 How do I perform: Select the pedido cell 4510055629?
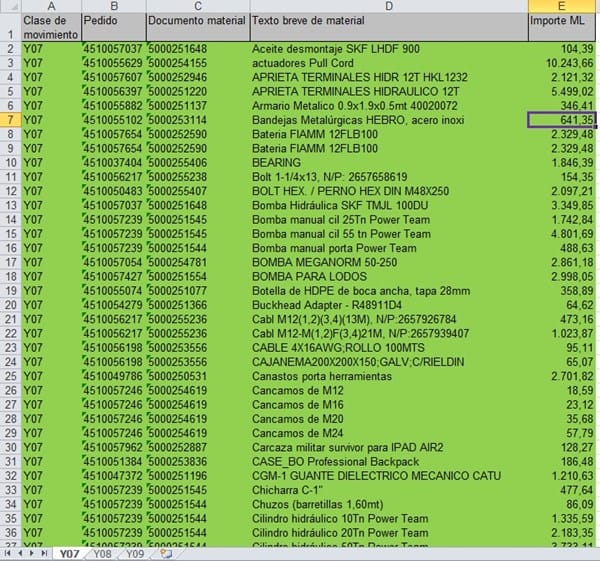[x=114, y=63]
